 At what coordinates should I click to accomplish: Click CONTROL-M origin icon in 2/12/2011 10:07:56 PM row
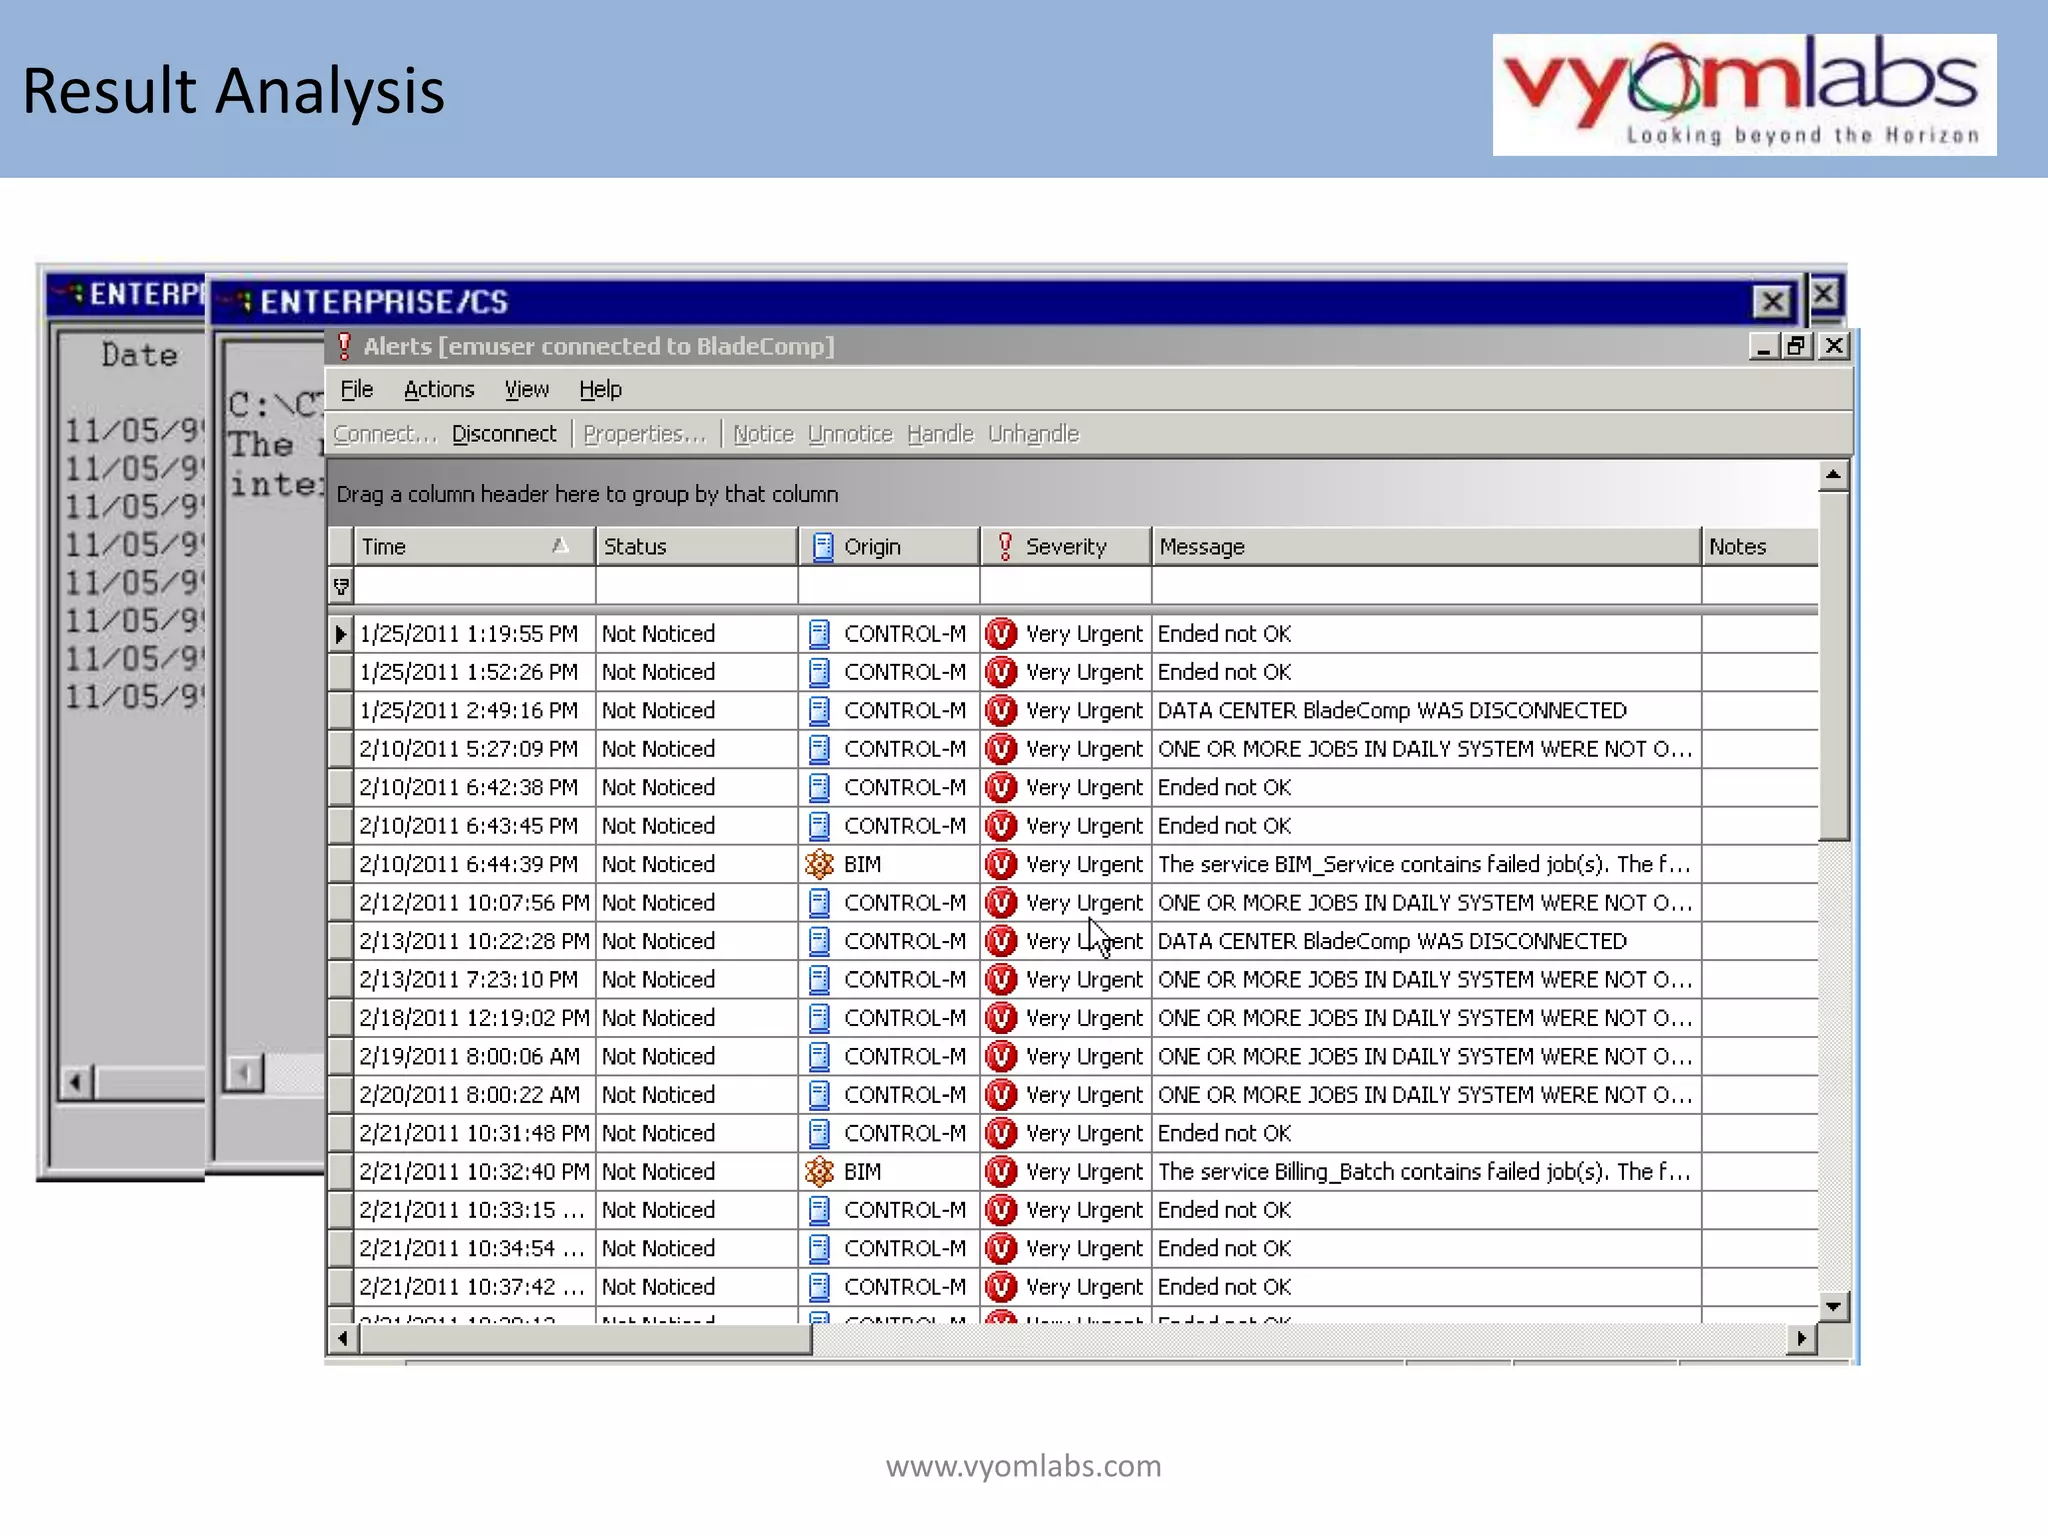[x=819, y=903]
